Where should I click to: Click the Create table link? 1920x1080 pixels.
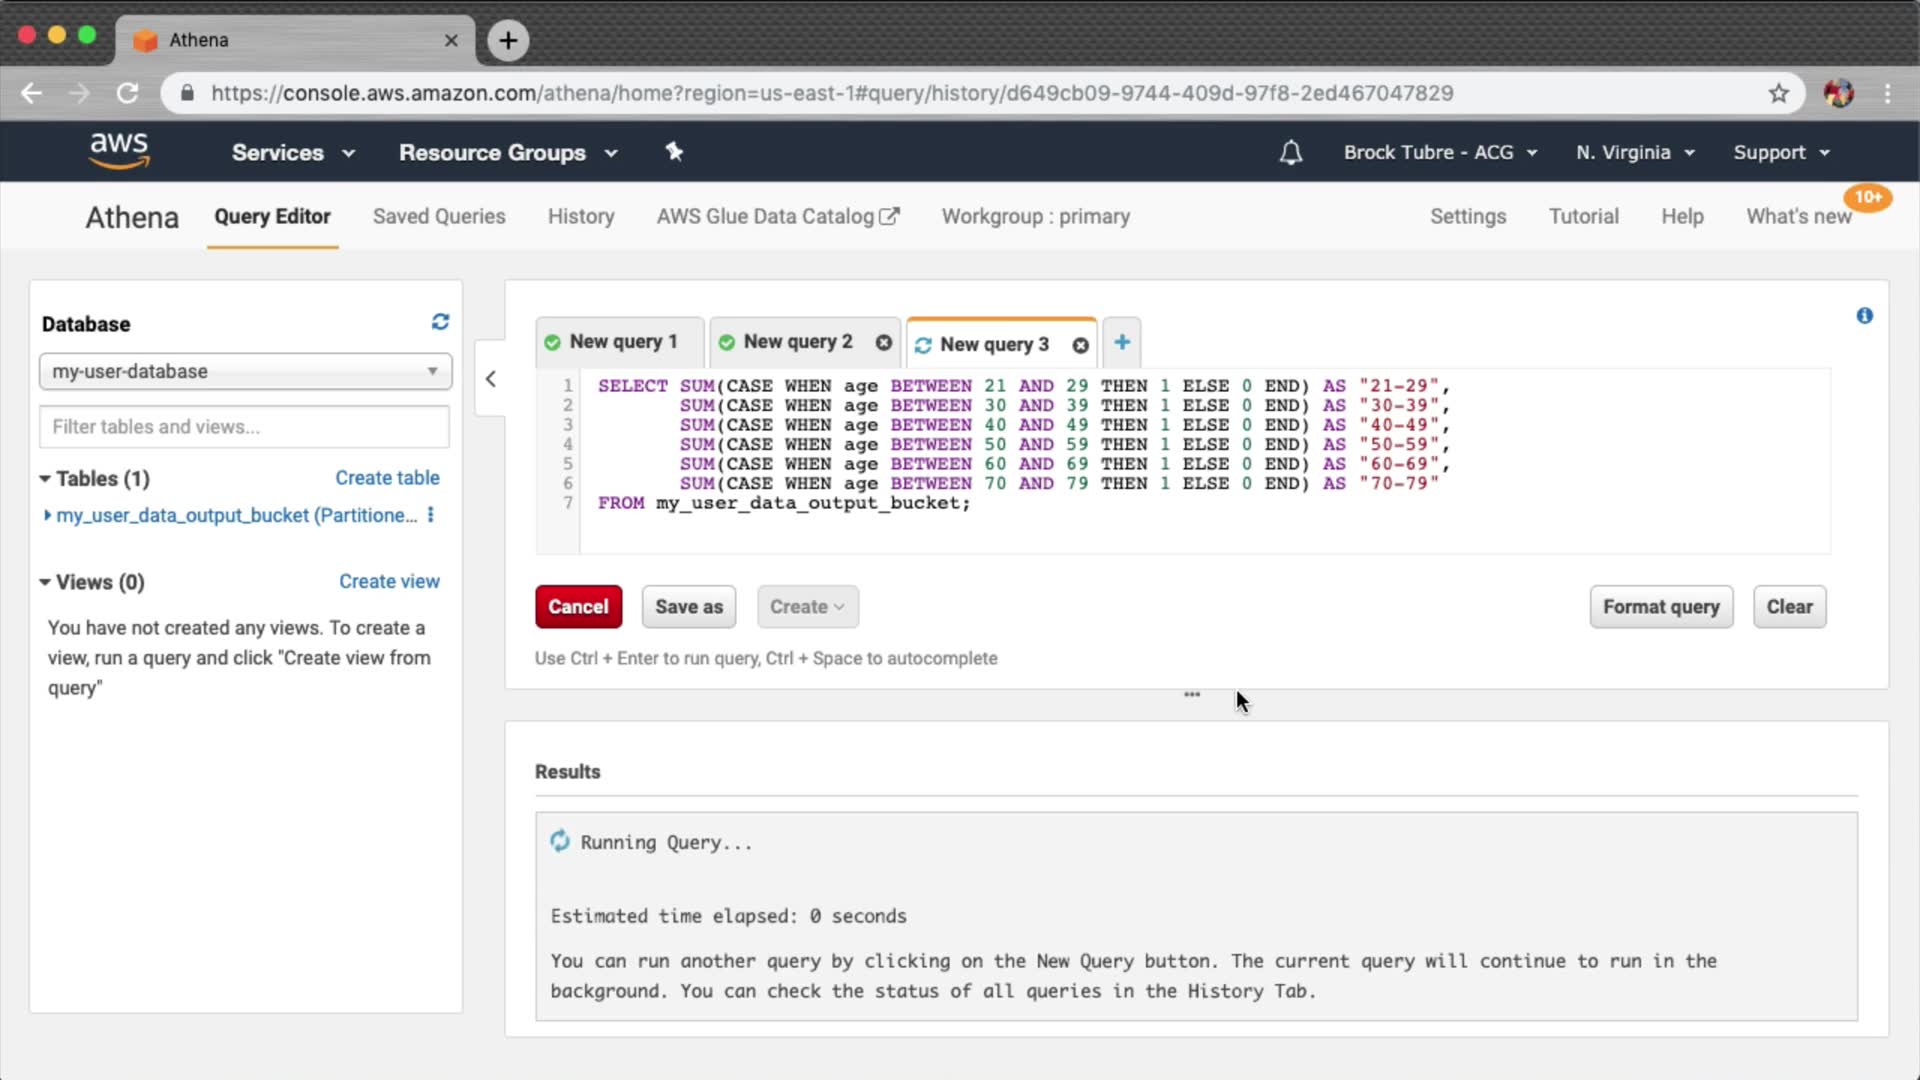pyautogui.click(x=387, y=478)
